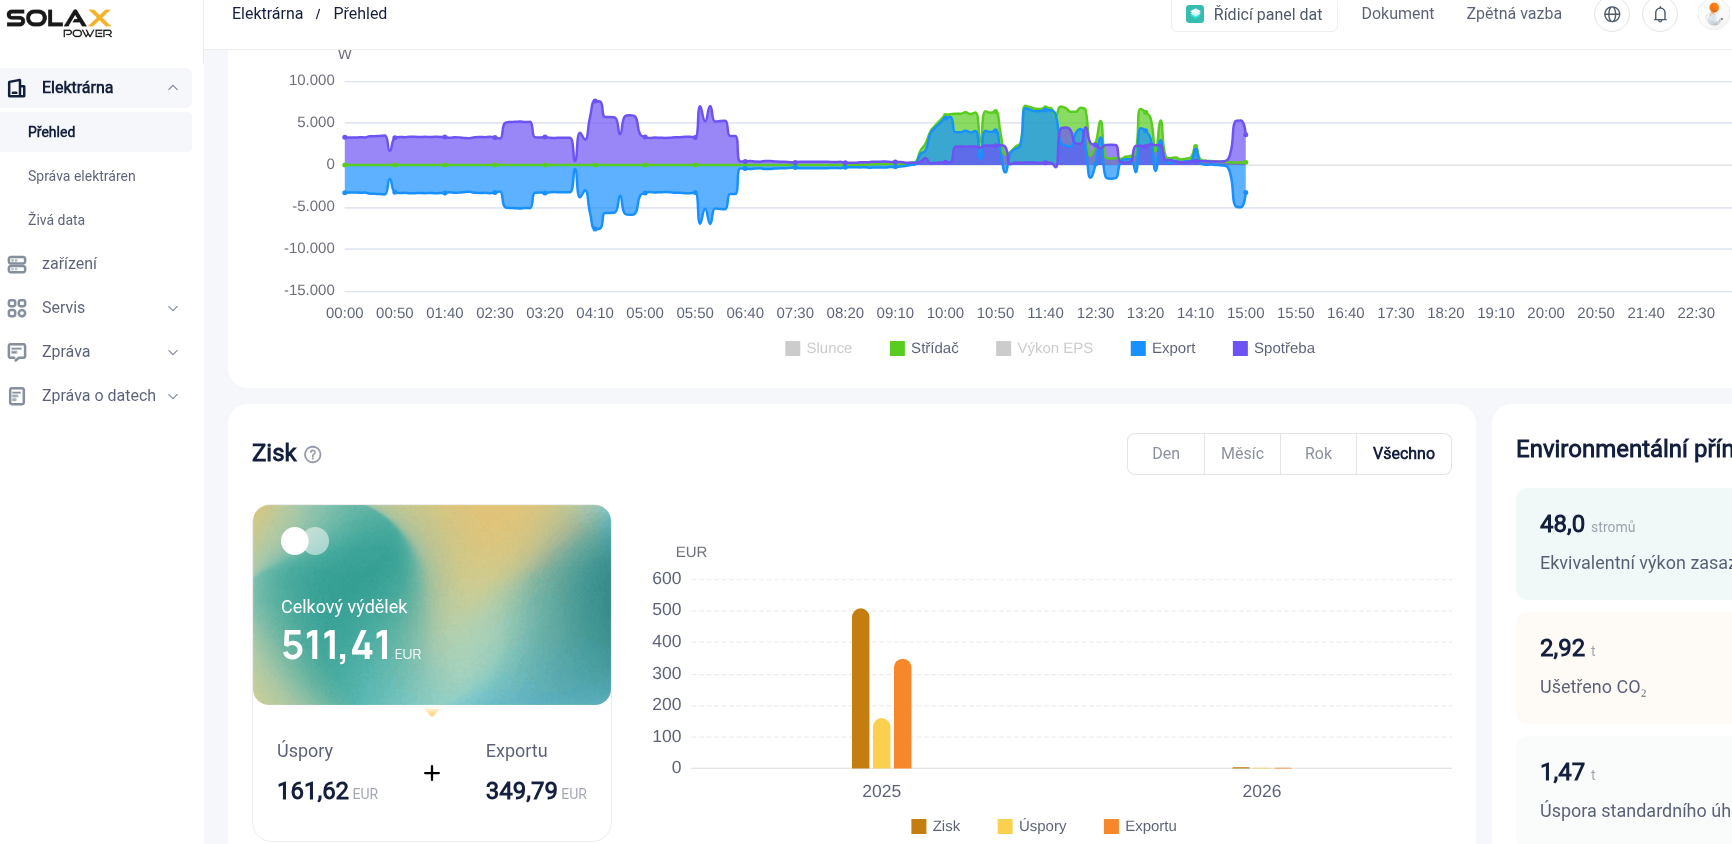Click the SolaX Power logo

point(60,23)
